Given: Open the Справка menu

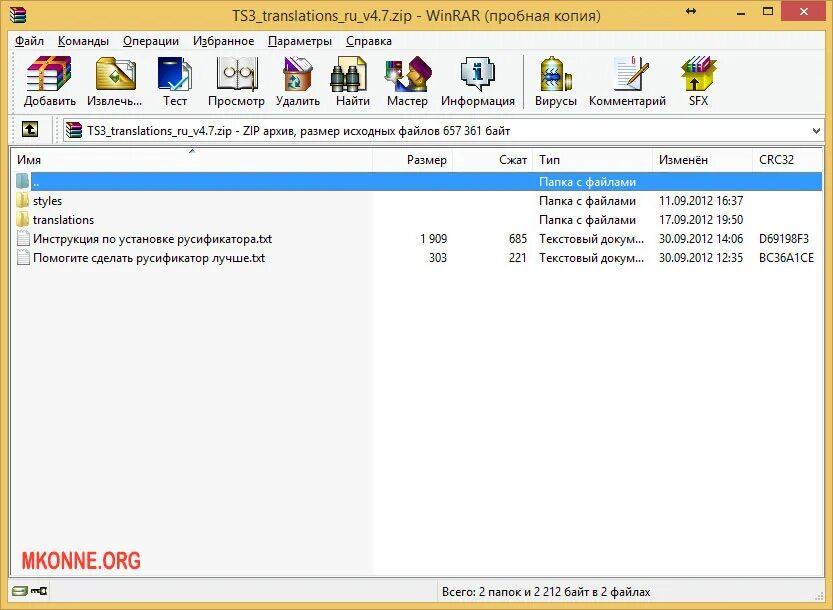Looking at the screenshot, I should (x=369, y=41).
